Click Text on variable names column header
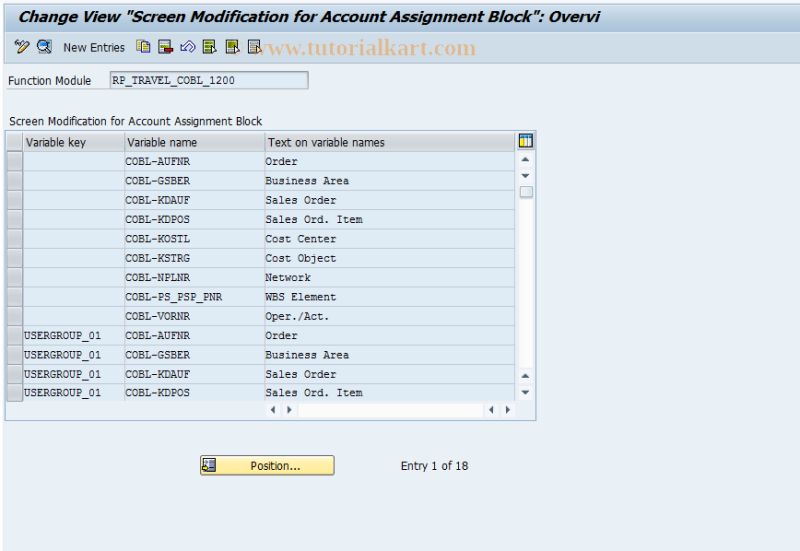Image resolution: width=800 pixels, height=551 pixels. click(390, 142)
